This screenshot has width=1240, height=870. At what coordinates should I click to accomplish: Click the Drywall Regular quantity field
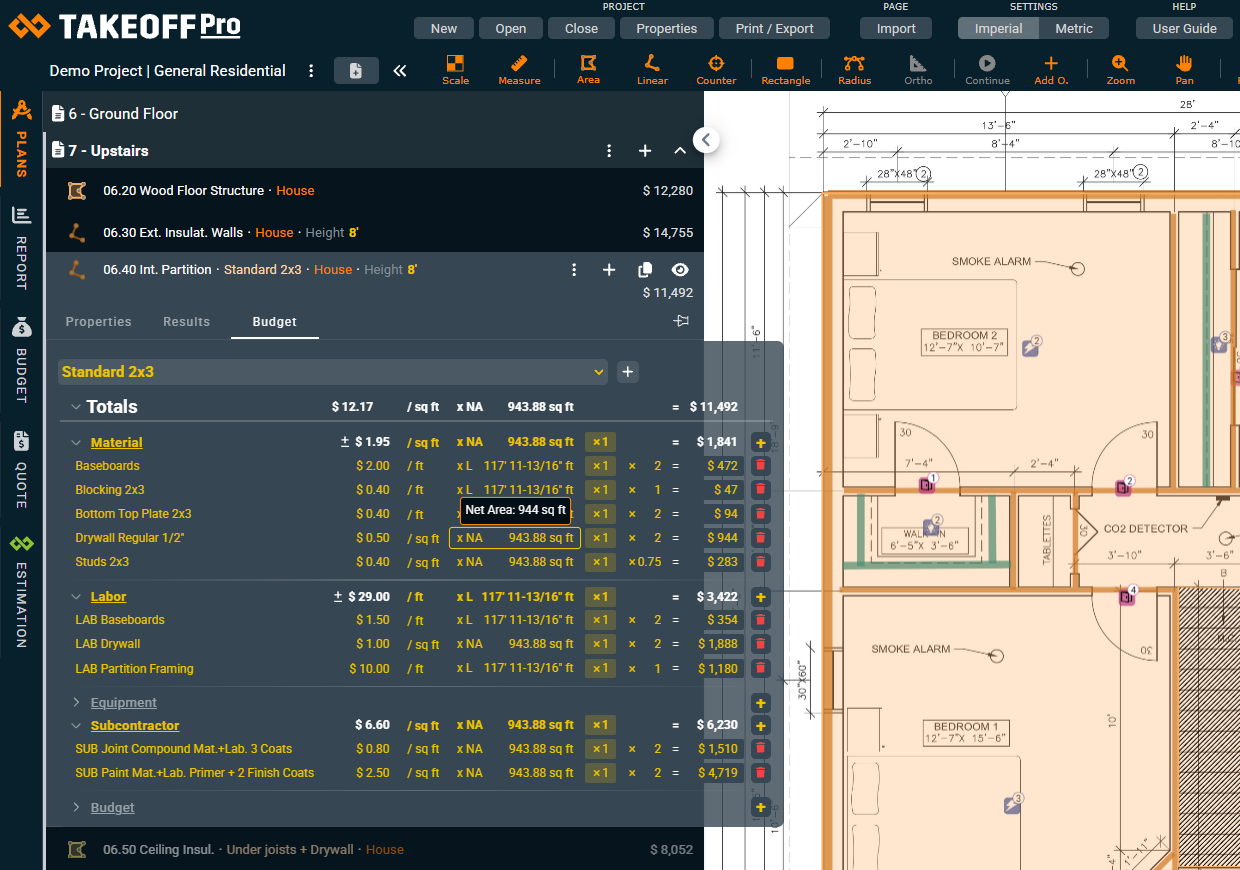514,538
